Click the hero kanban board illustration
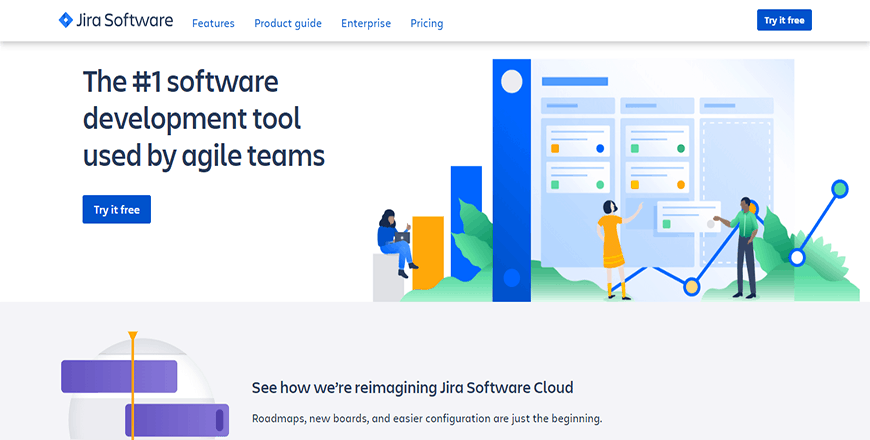This screenshot has width=870, height=440. point(616,180)
